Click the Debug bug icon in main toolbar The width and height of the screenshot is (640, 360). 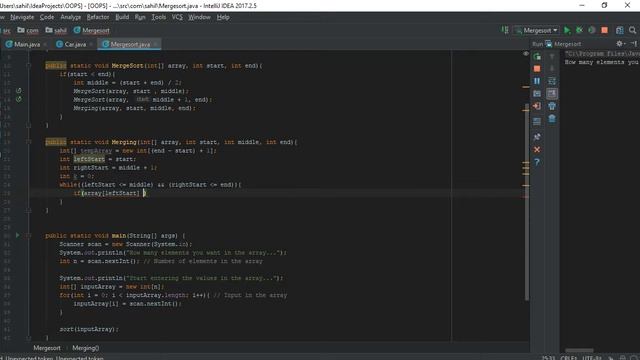click(579, 30)
